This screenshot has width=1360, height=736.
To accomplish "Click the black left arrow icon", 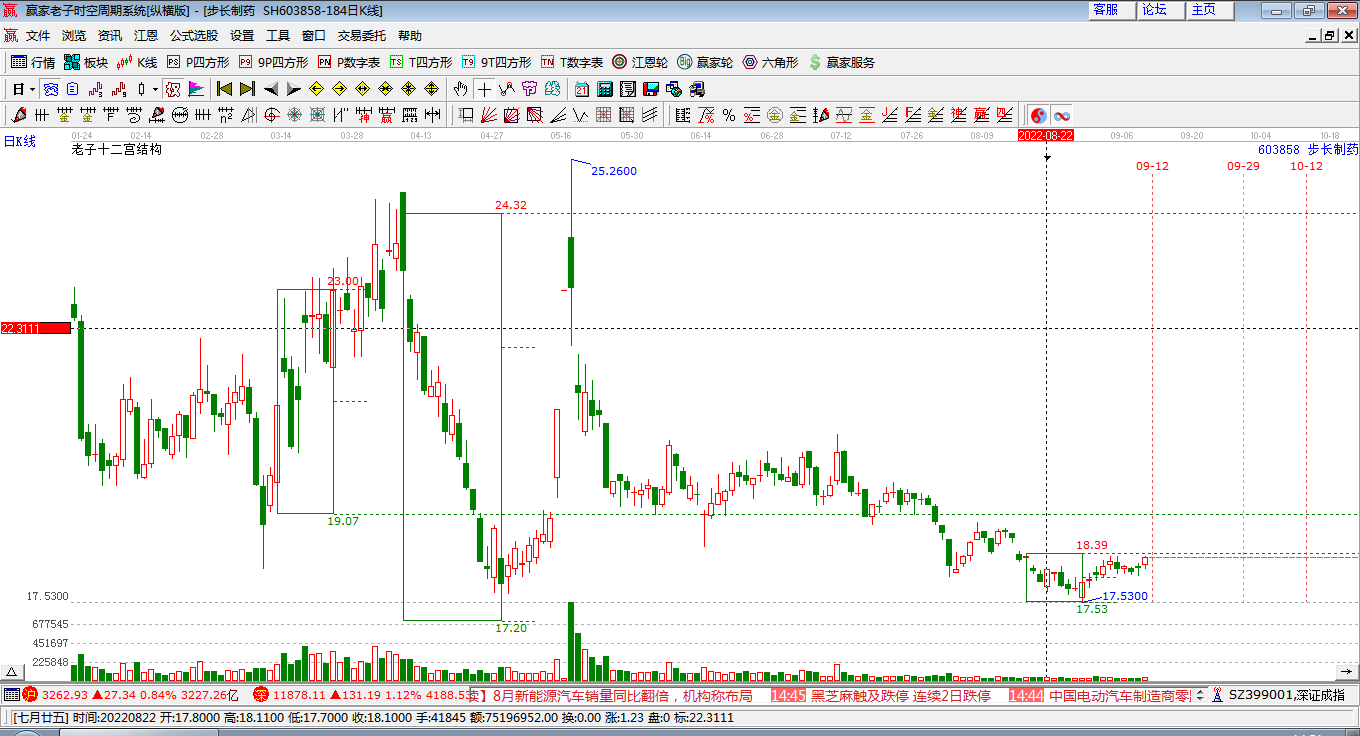I will [271, 89].
